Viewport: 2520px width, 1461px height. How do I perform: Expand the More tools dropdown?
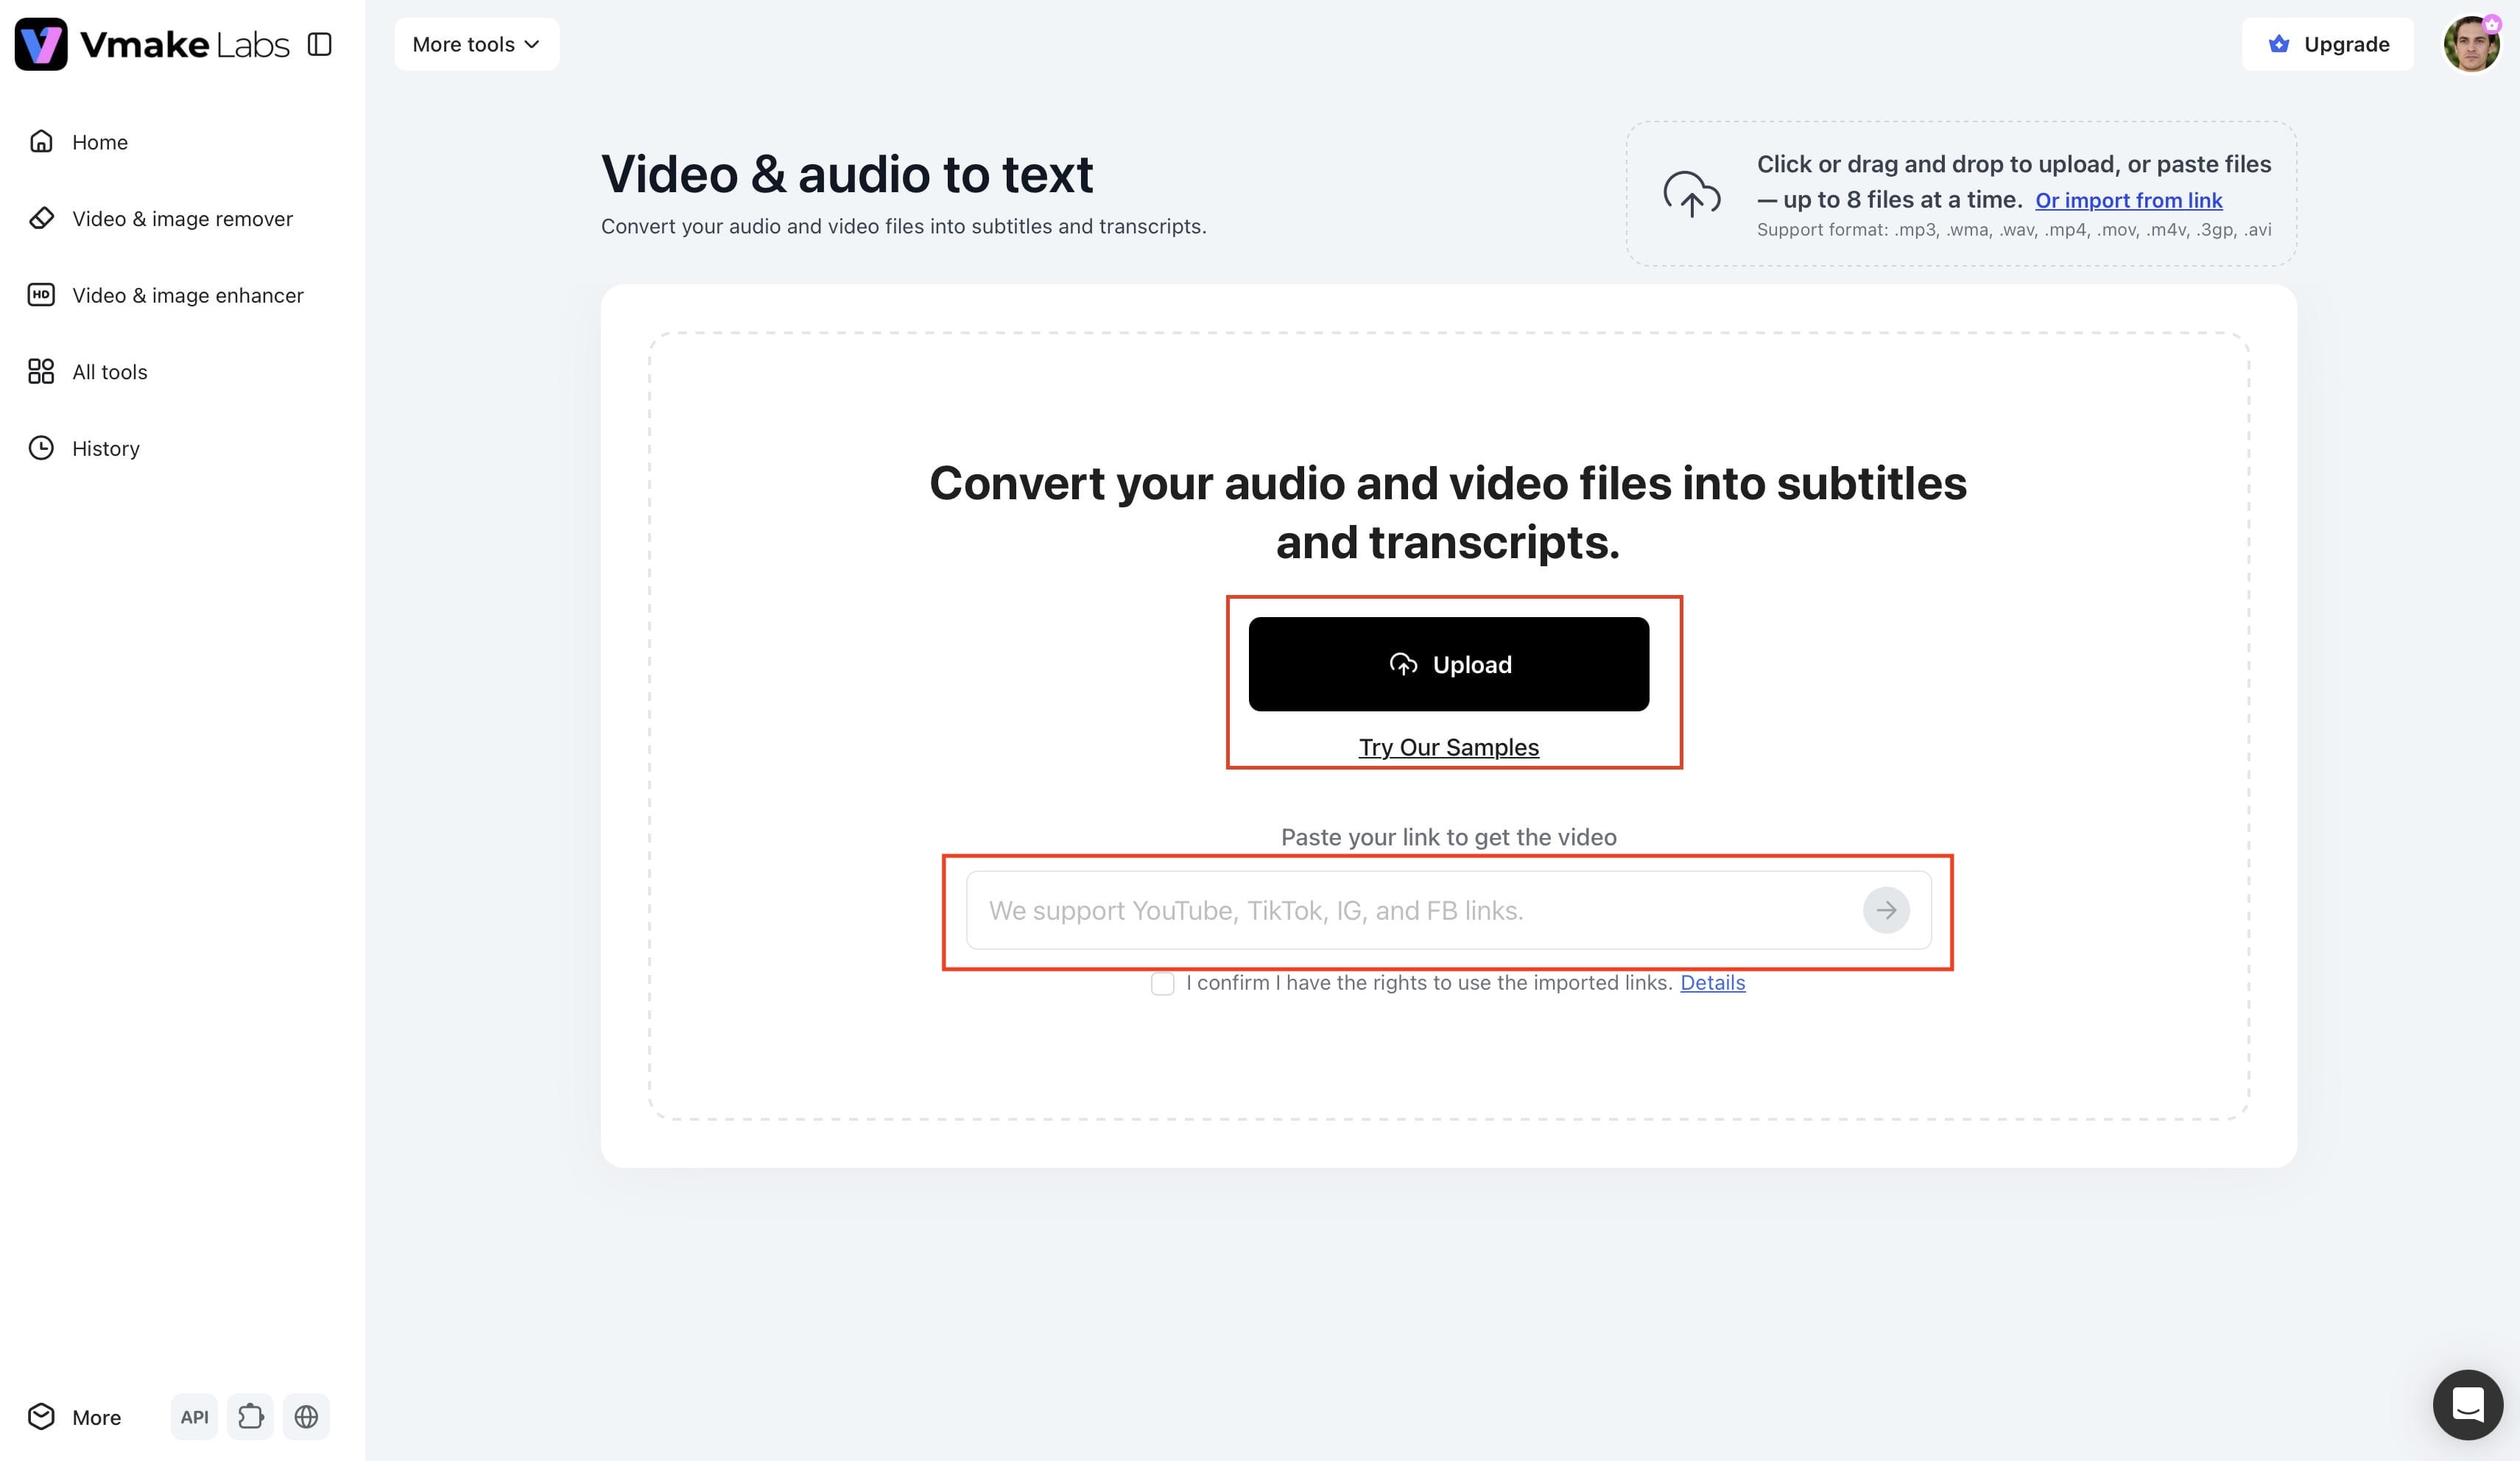[x=477, y=44]
